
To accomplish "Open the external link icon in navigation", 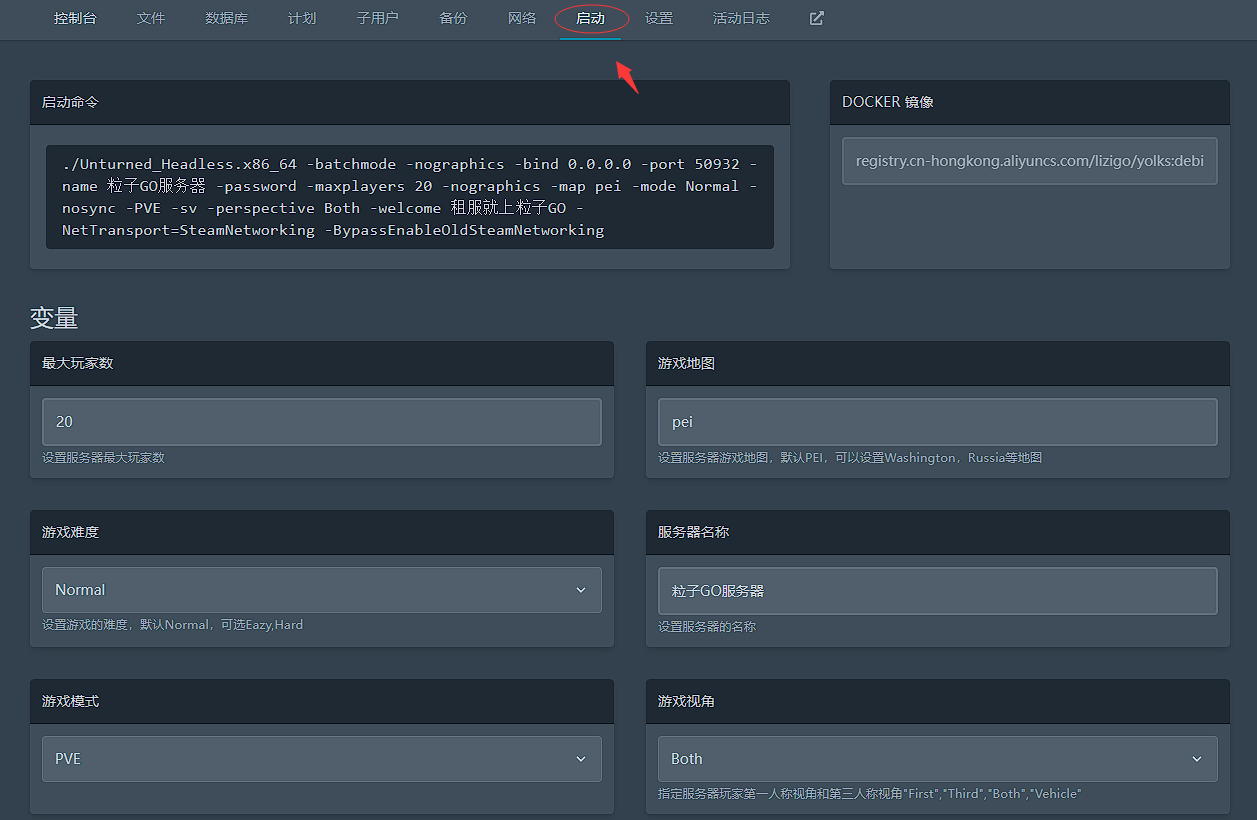I will click(817, 18).
